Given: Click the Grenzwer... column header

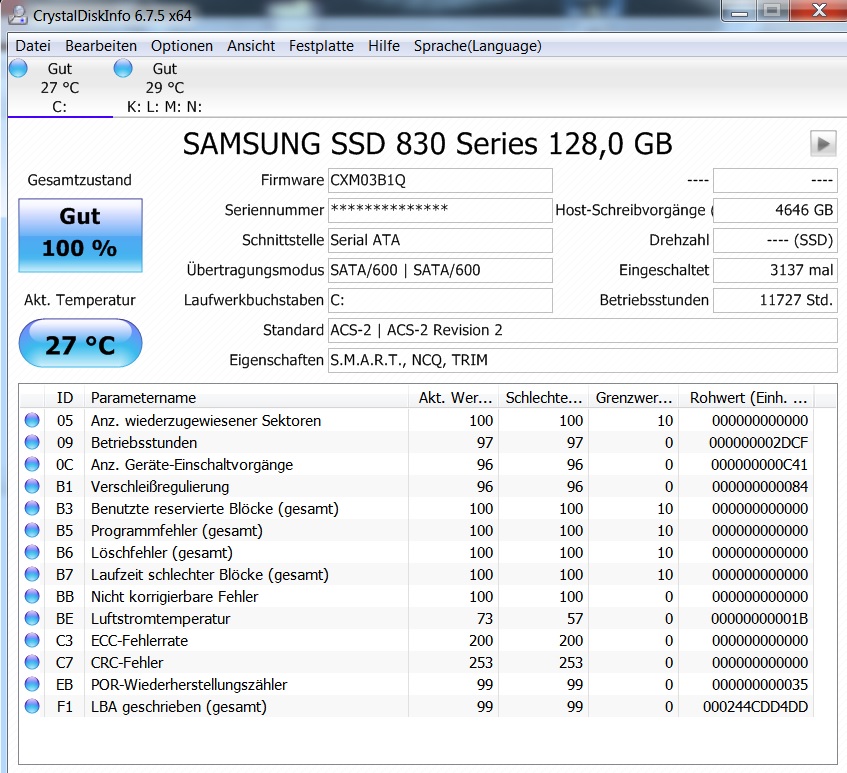Looking at the screenshot, I should 633,398.
